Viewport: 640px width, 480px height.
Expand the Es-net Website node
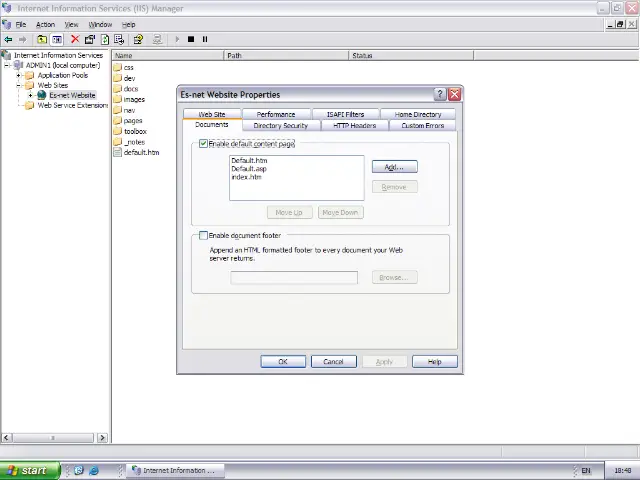click(x=31, y=96)
